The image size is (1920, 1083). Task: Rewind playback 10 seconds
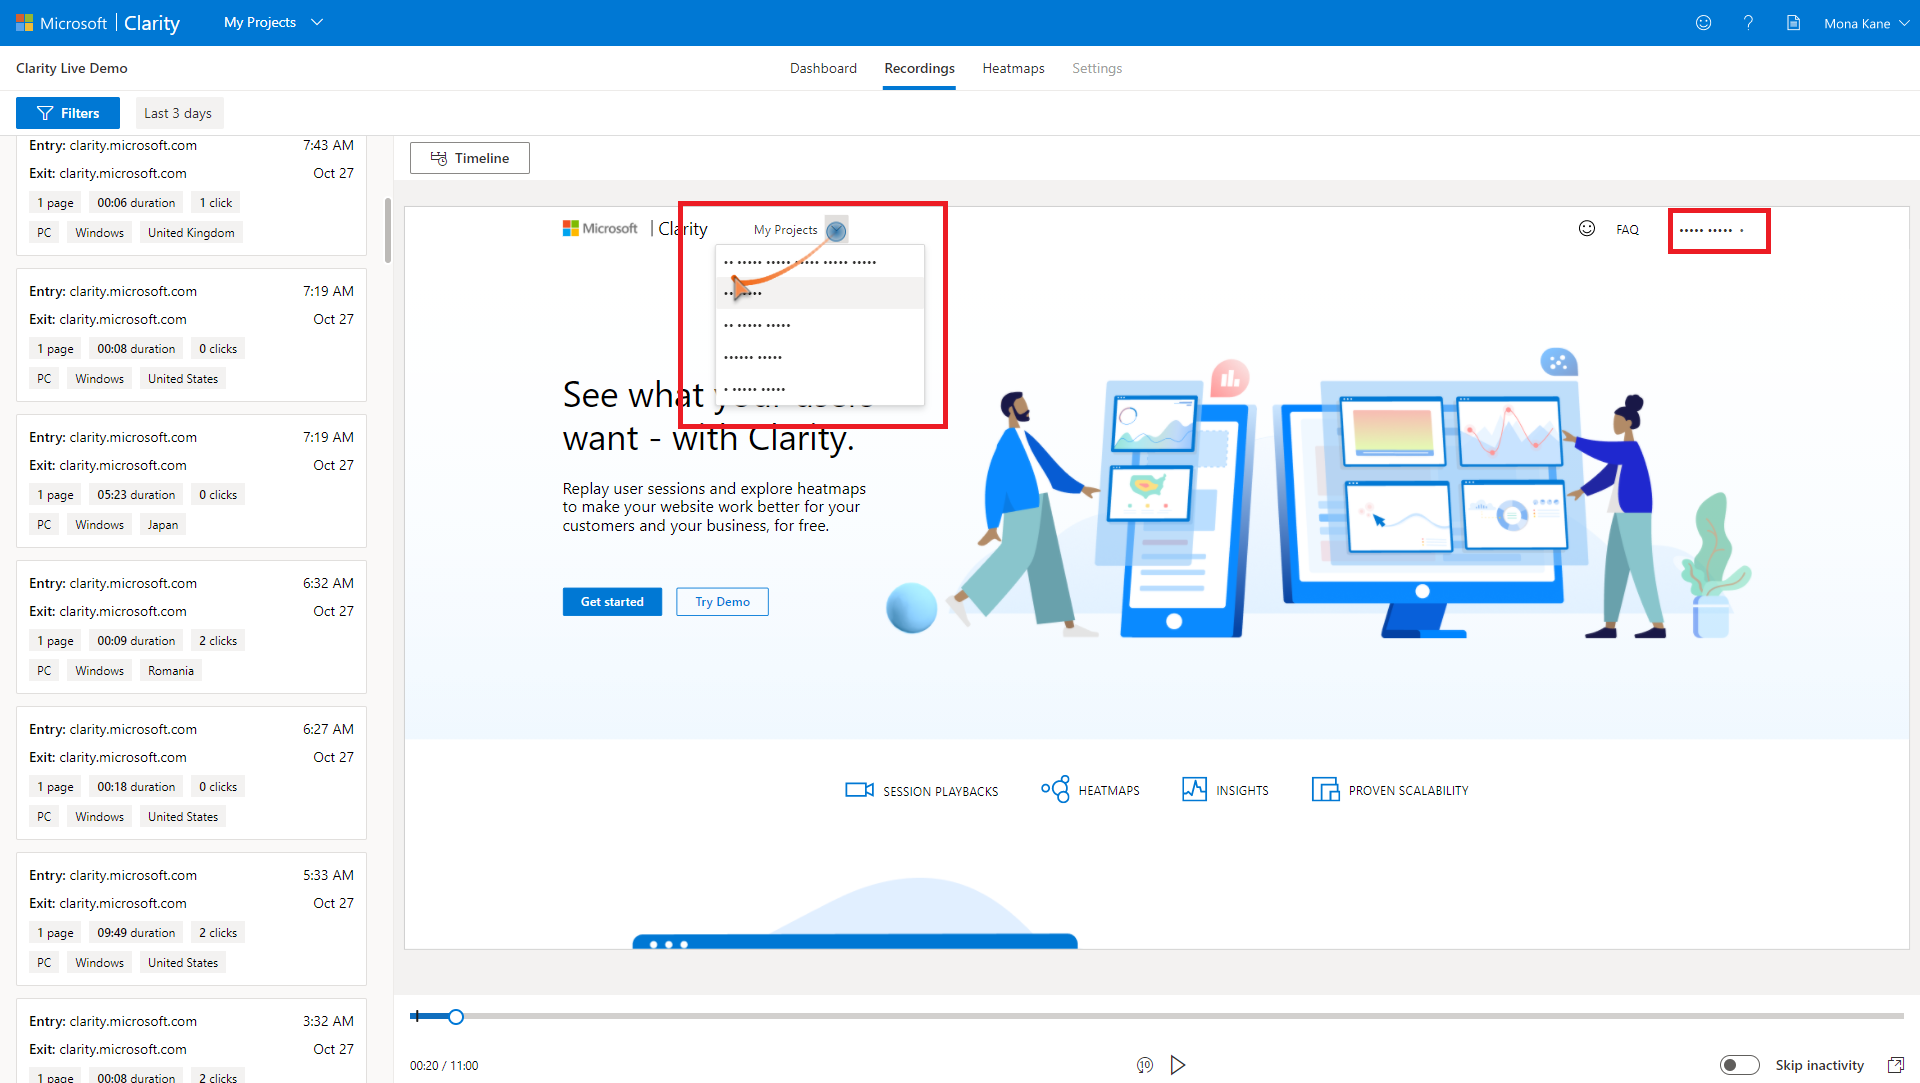[1144, 1065]
